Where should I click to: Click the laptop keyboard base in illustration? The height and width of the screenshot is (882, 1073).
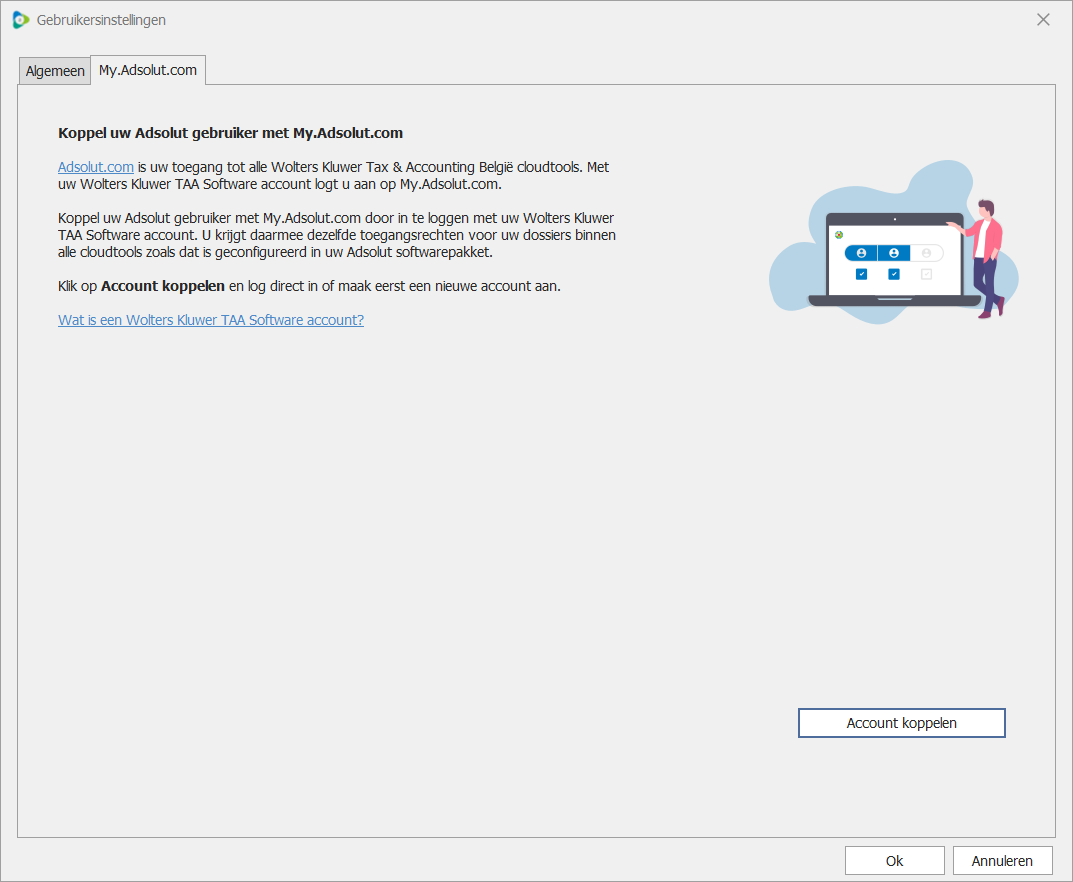pyautogui.click(x=894, y=301)
